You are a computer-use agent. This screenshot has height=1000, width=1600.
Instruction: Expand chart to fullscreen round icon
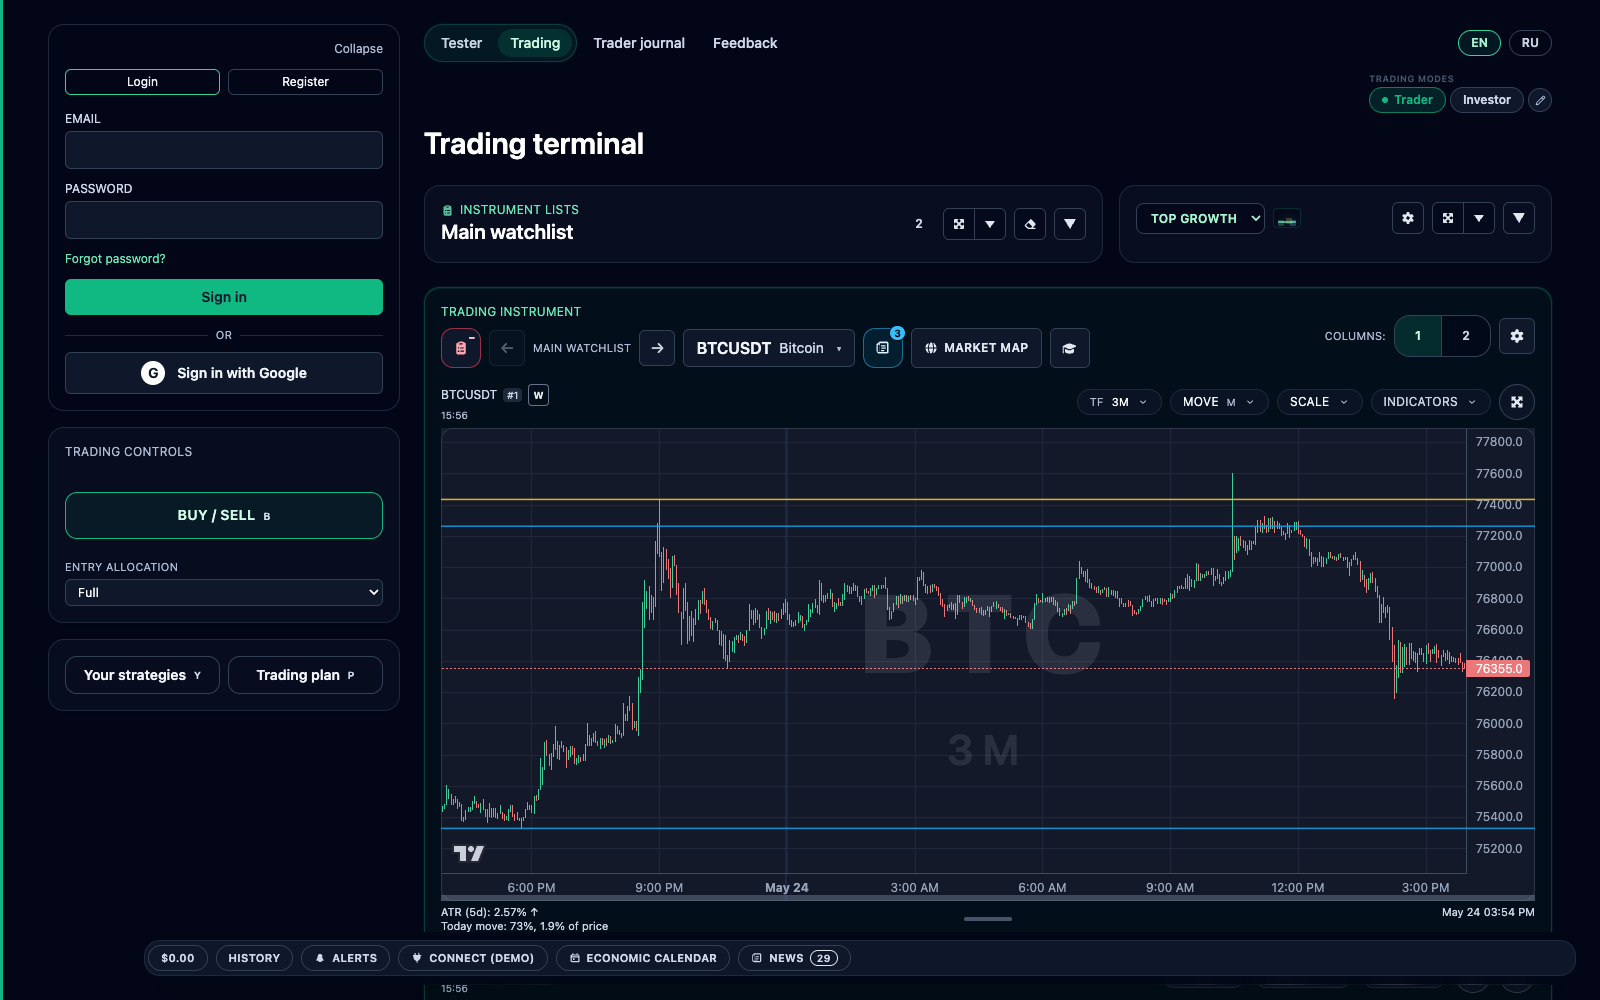pos(1517,402)
